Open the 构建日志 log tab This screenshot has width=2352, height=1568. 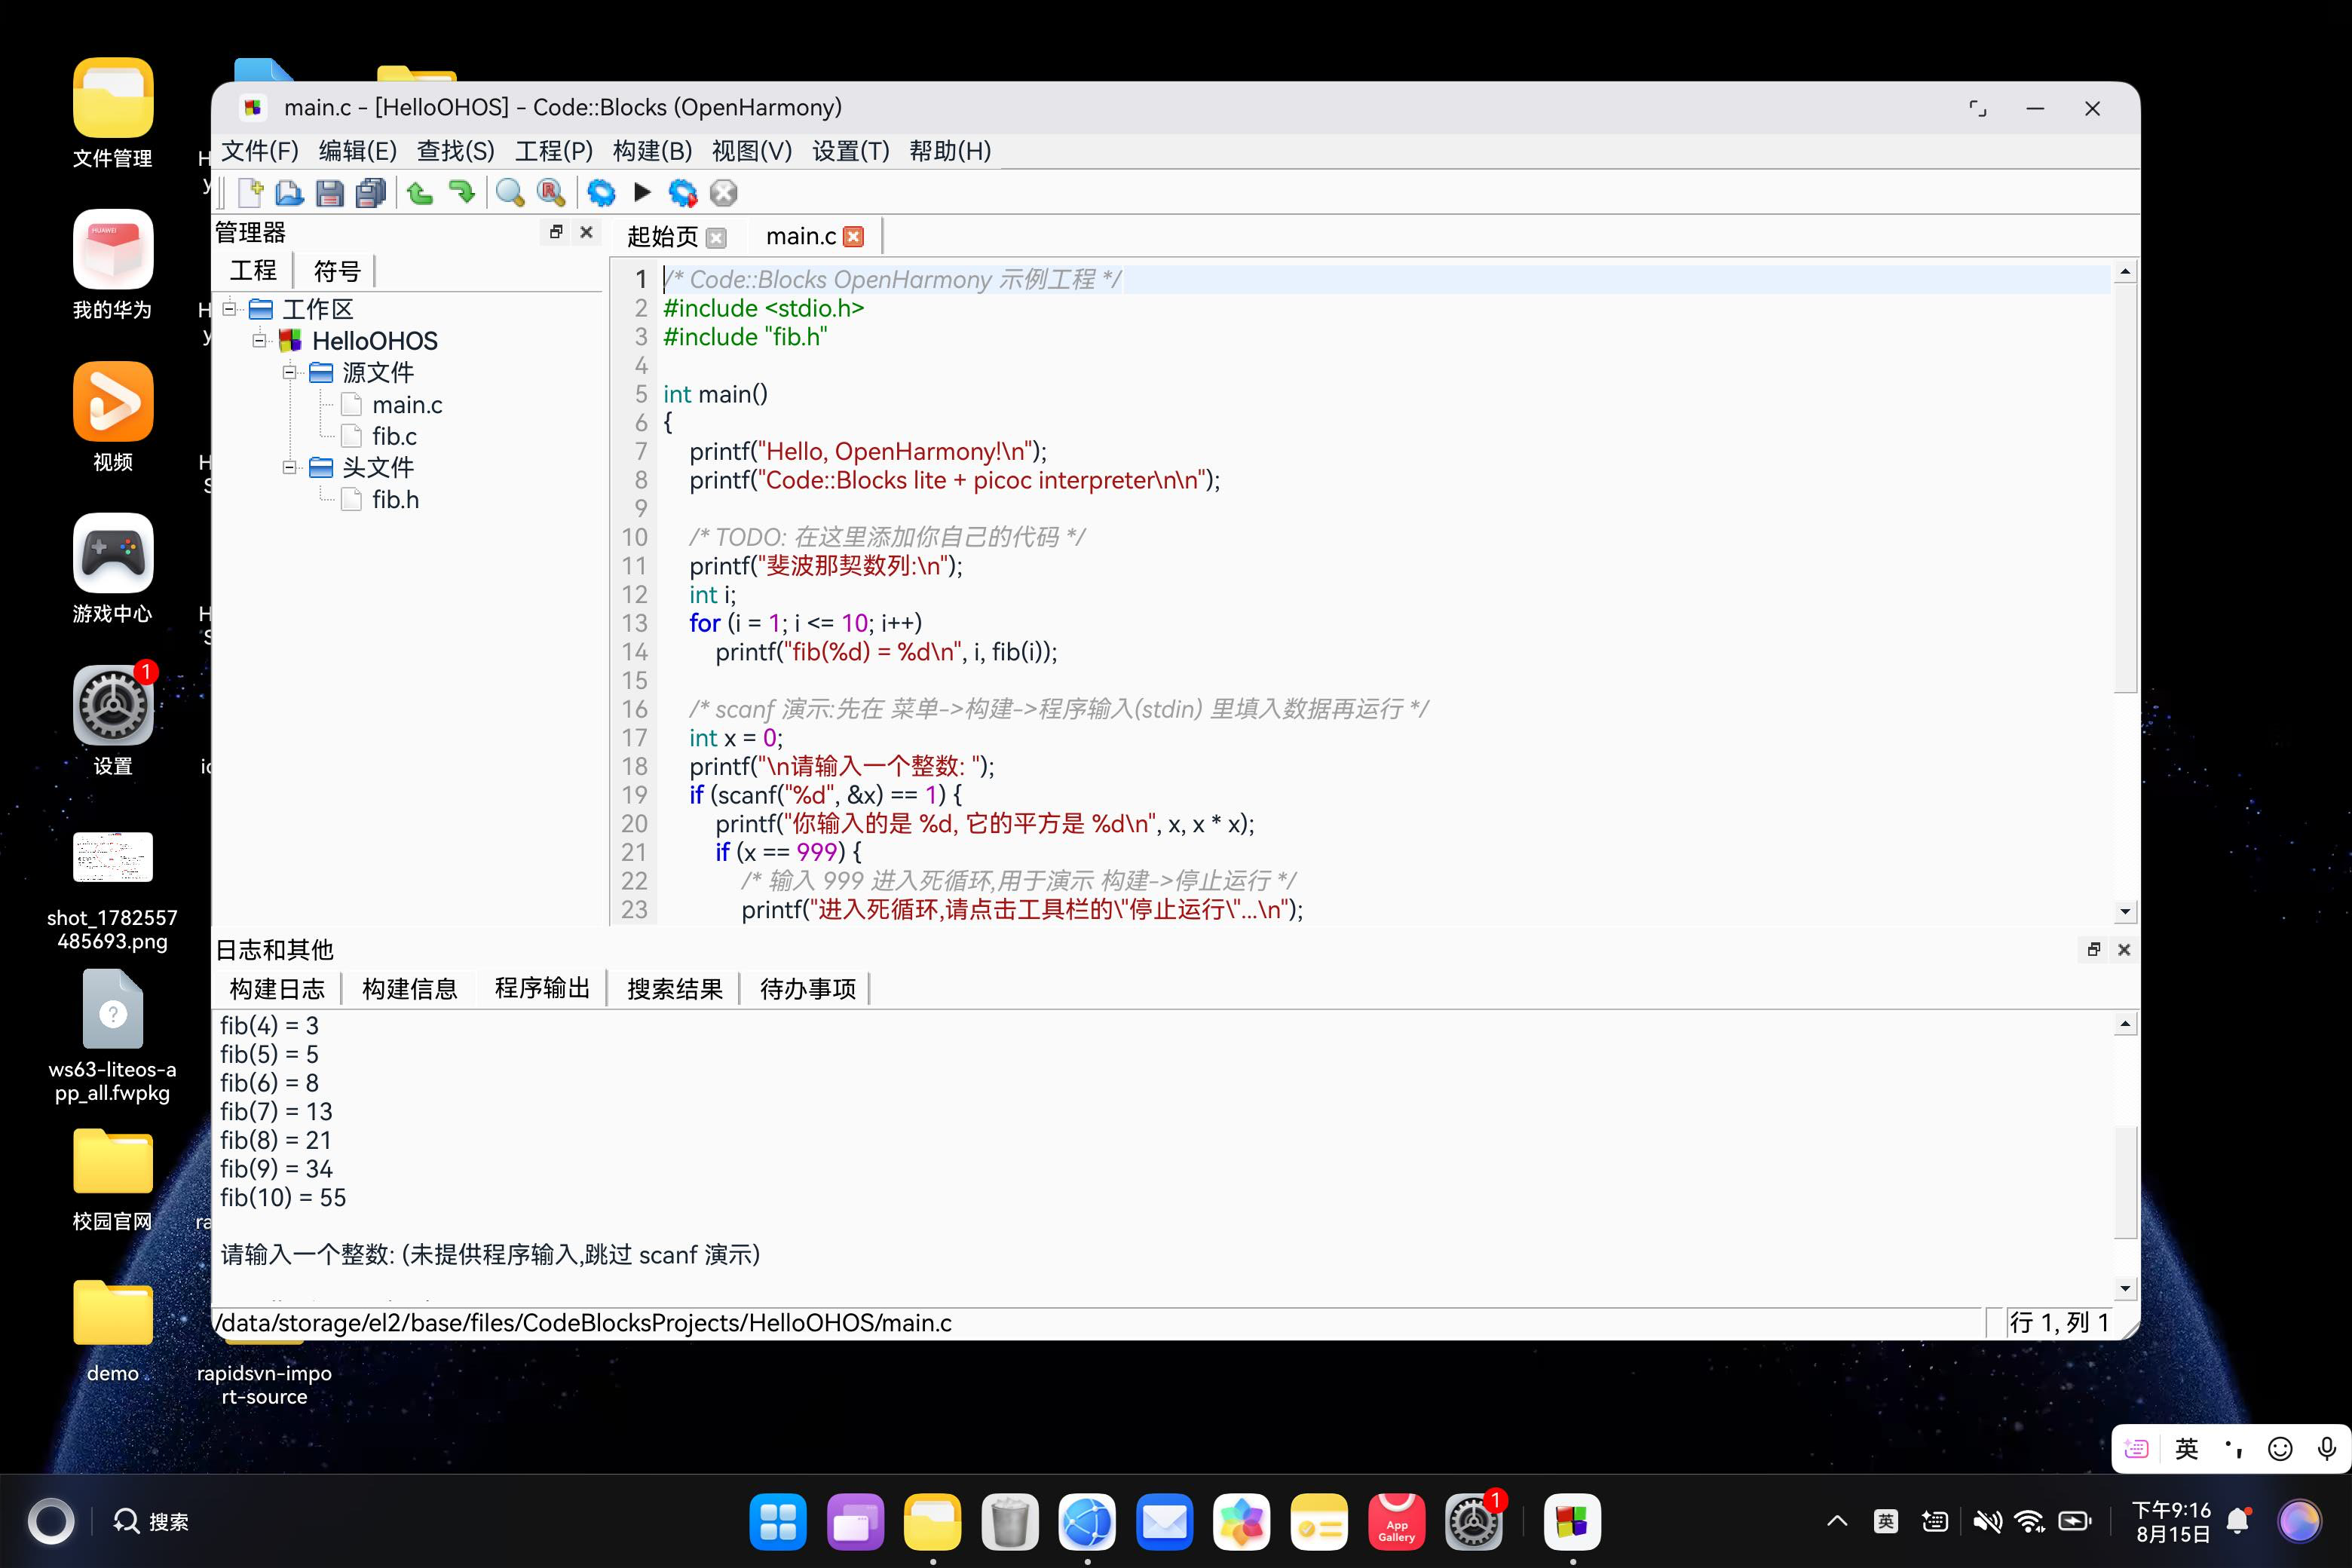(277, 989)
